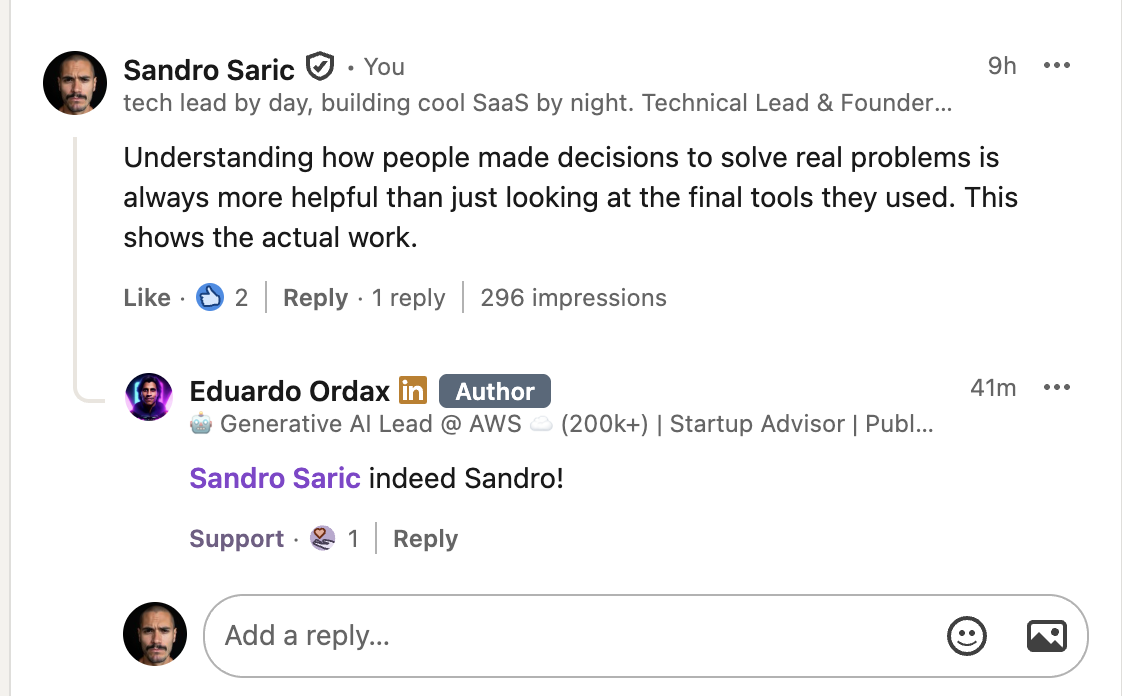Click the Author badge label
Viewport: 1122px width, 696px height.
(x=495, y=391)
